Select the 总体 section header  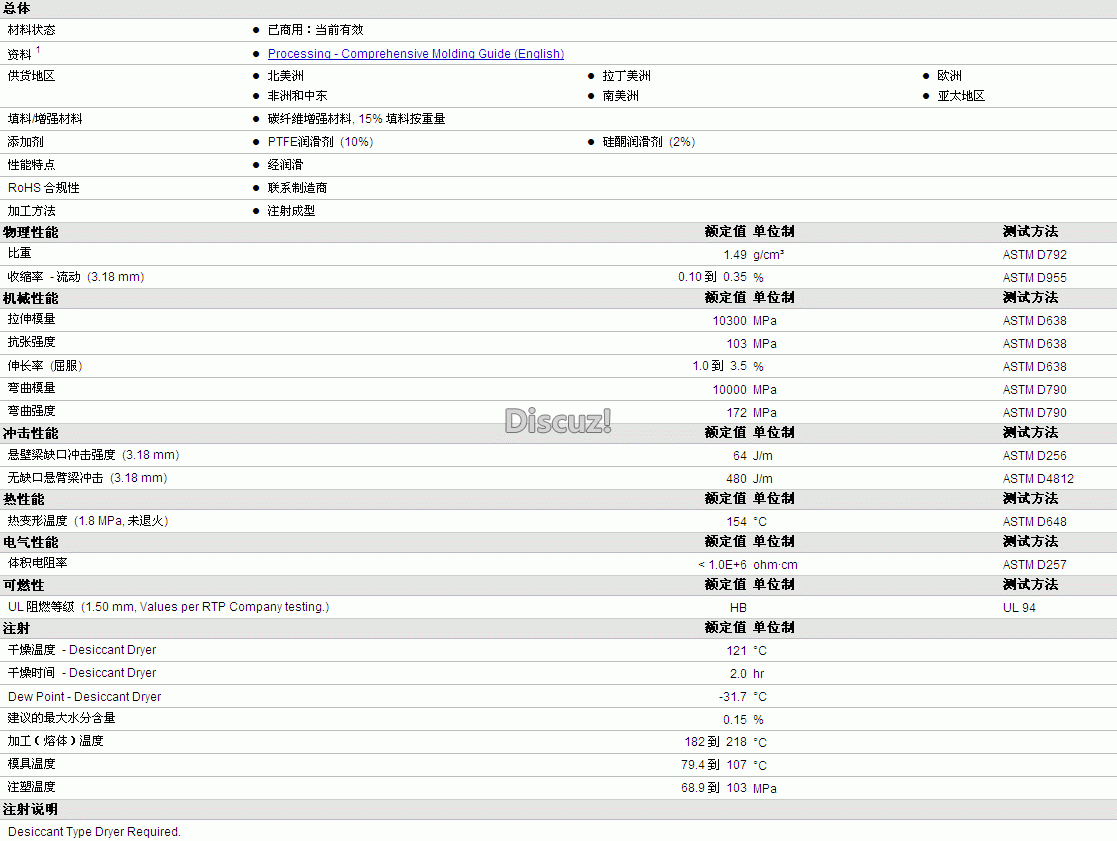click(x=17, y=8)
